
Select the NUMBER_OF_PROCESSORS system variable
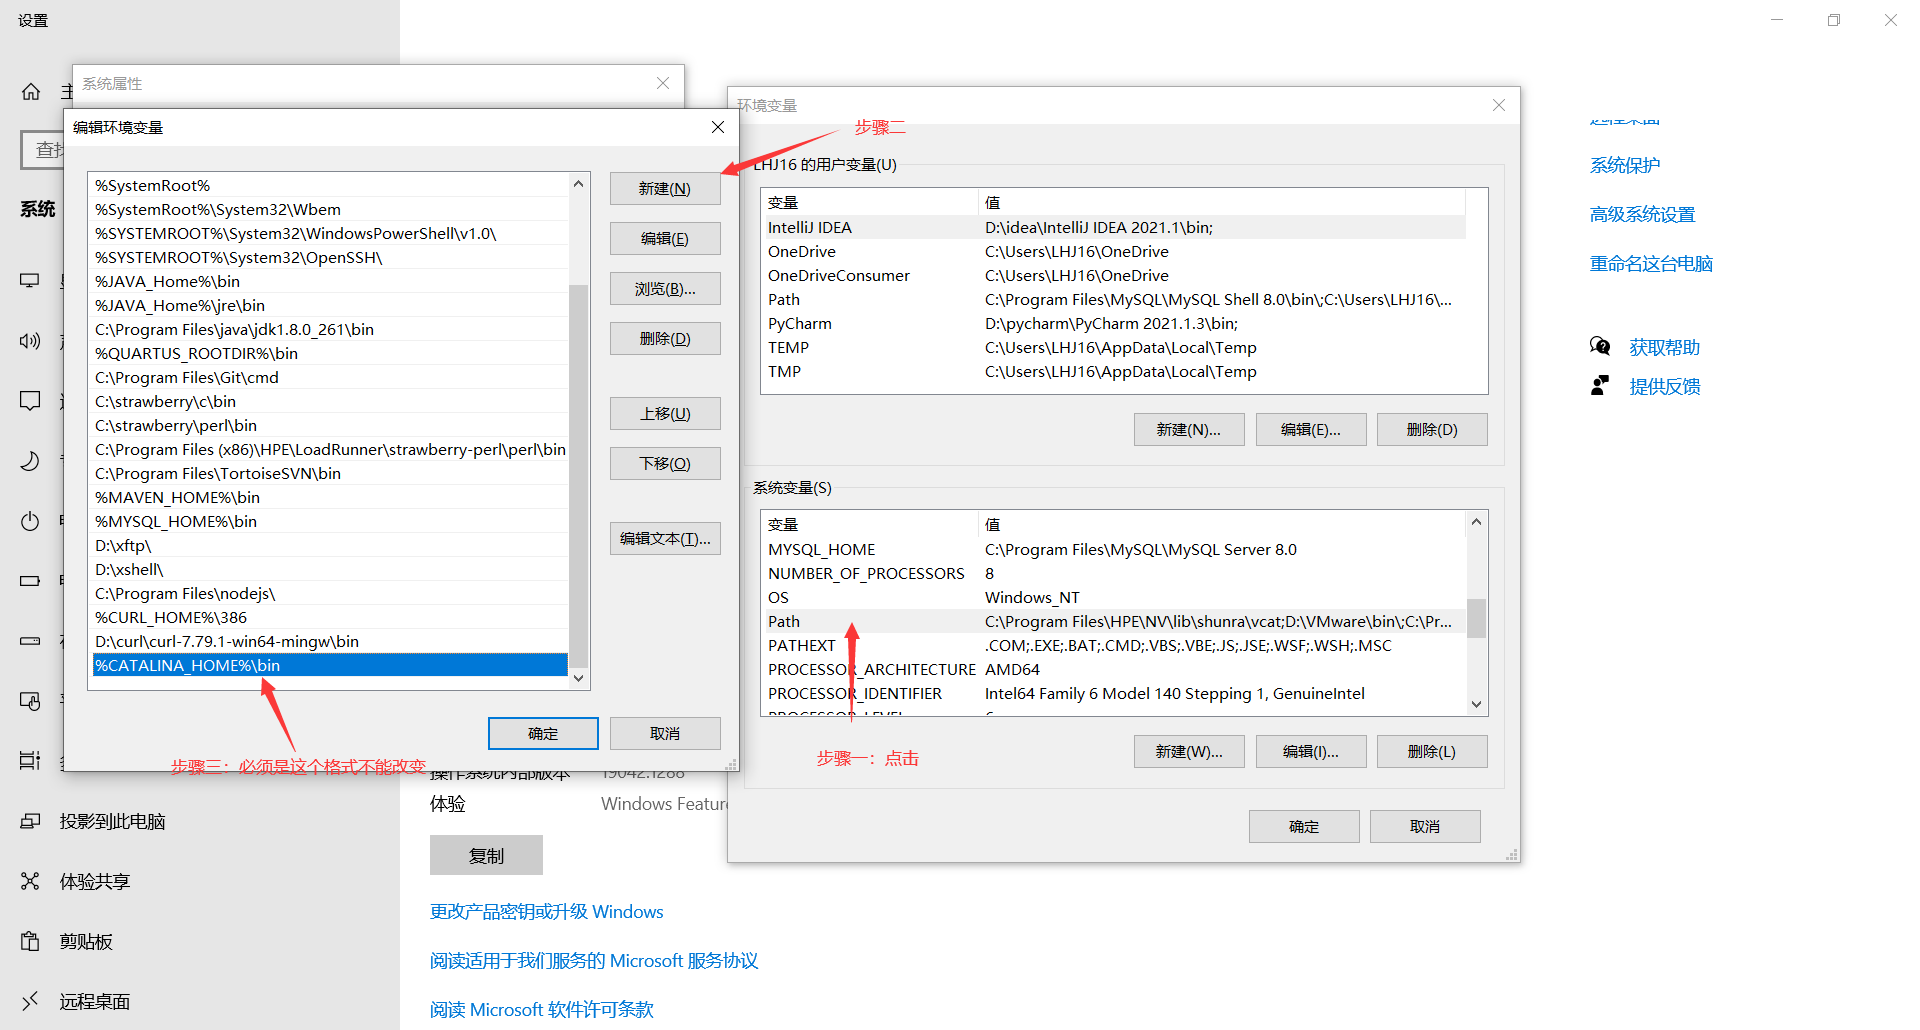(x=1114, y=573)
